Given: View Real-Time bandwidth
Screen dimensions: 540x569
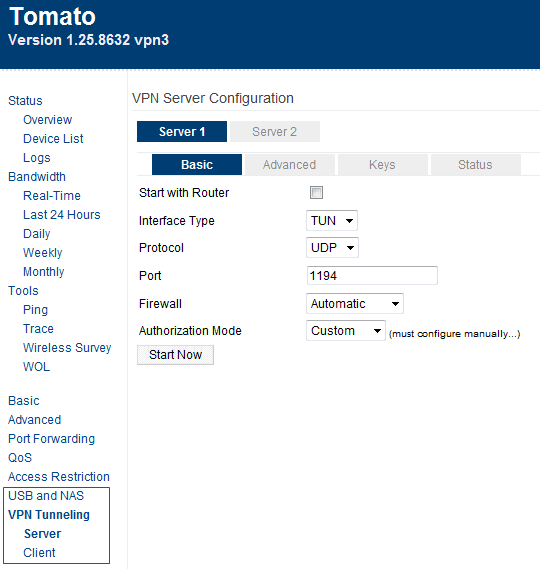Looking at the screenshot, I should pyautogui.click(x=52, y=196).
